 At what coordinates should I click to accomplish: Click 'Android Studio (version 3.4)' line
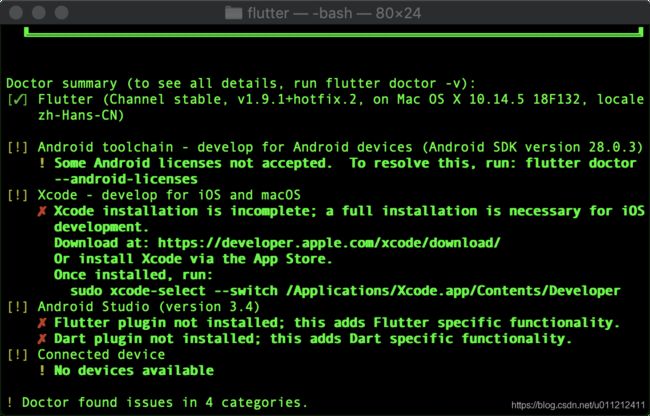[x=149, y=307]
